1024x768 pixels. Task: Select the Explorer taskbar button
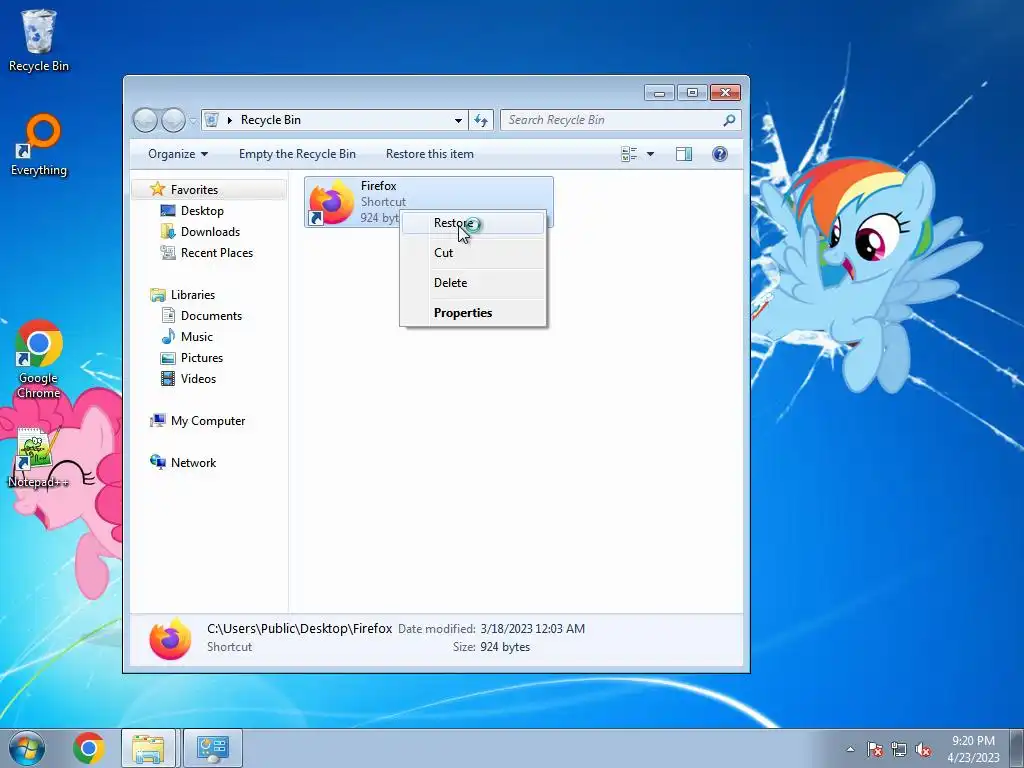(148, 748)
